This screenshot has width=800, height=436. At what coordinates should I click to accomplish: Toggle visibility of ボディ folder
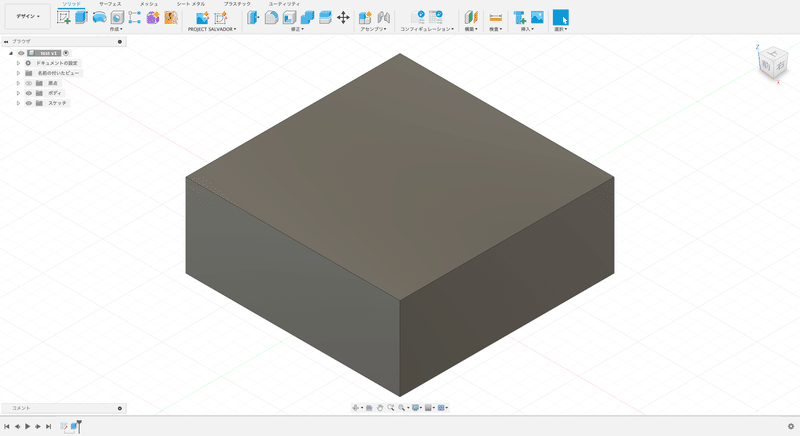[29, 93]
